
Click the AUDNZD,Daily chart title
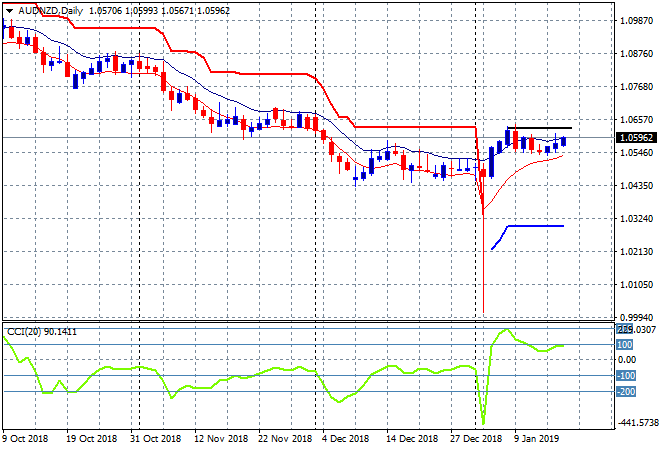43,9
